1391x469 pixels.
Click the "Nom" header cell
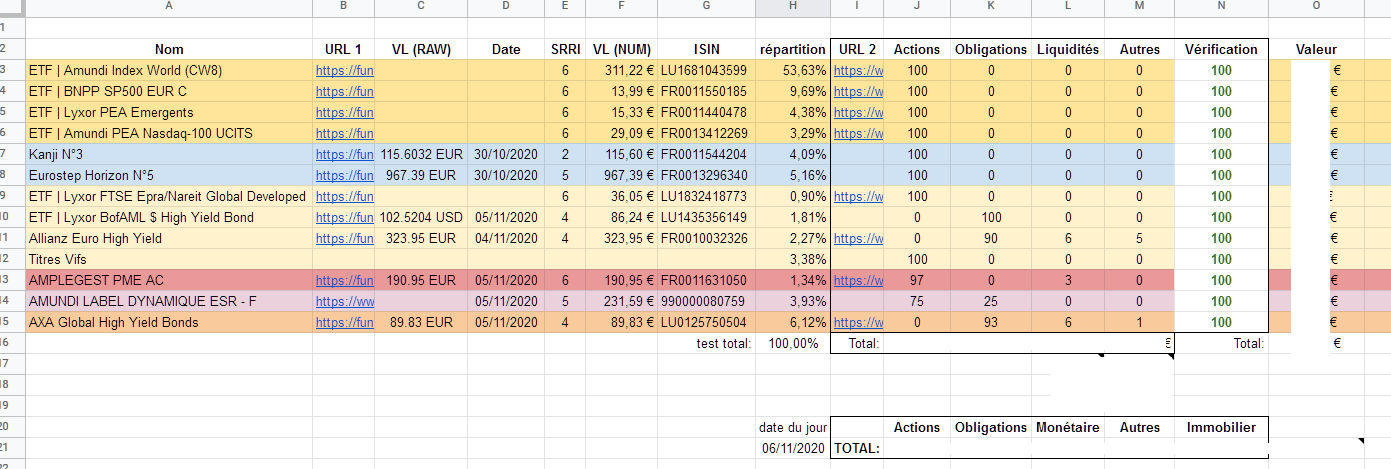click(x=169, y=49)
